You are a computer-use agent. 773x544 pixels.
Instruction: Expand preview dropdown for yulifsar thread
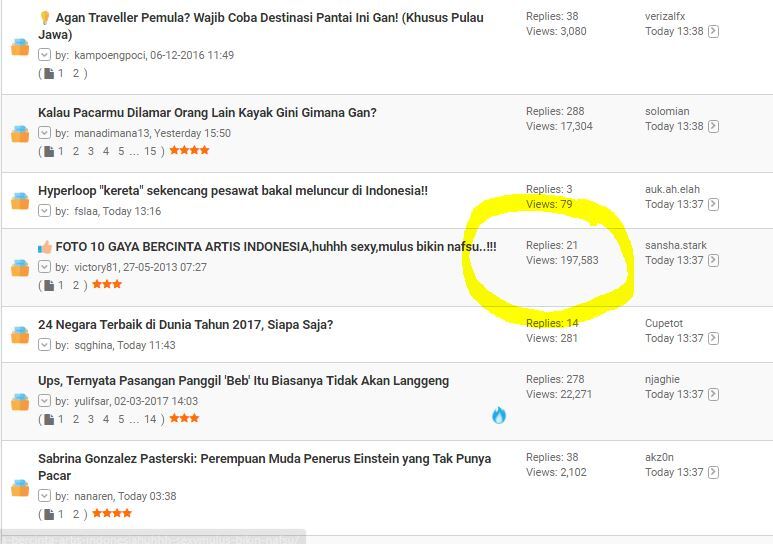(x=44, y=400)
